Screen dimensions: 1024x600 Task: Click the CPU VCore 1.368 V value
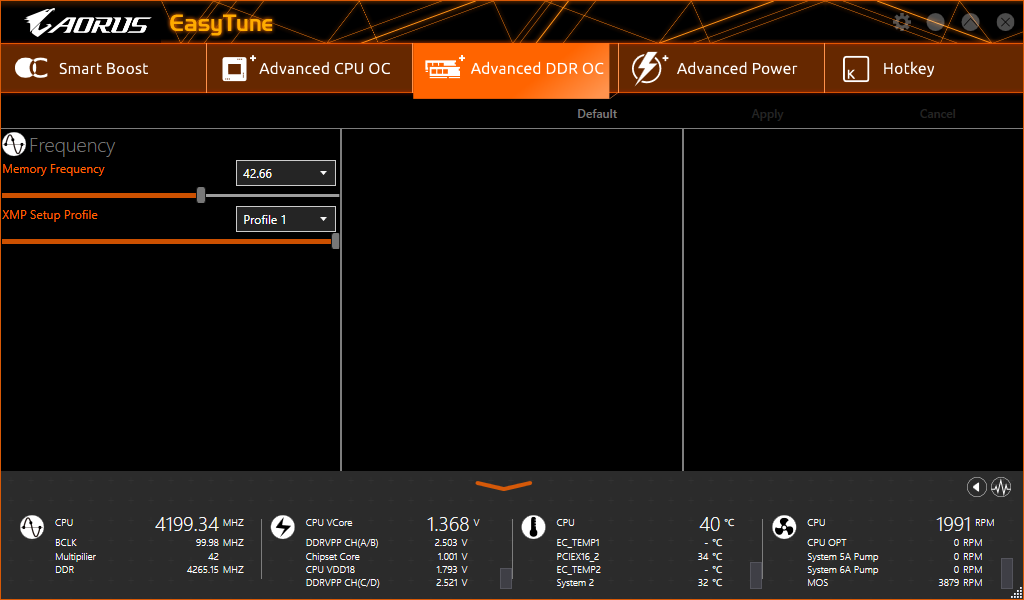453,524
